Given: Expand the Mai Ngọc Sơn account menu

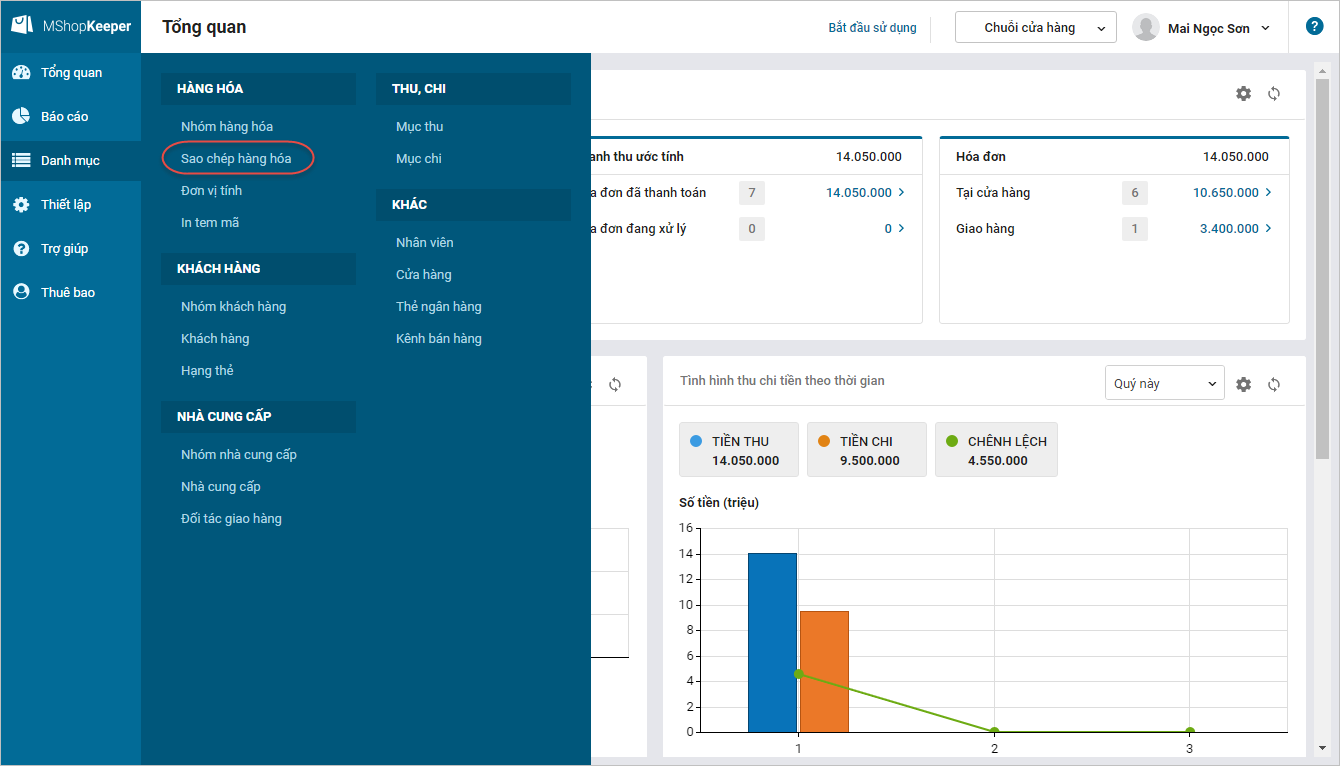Looking at the screenshot, I should (1203, 28).
